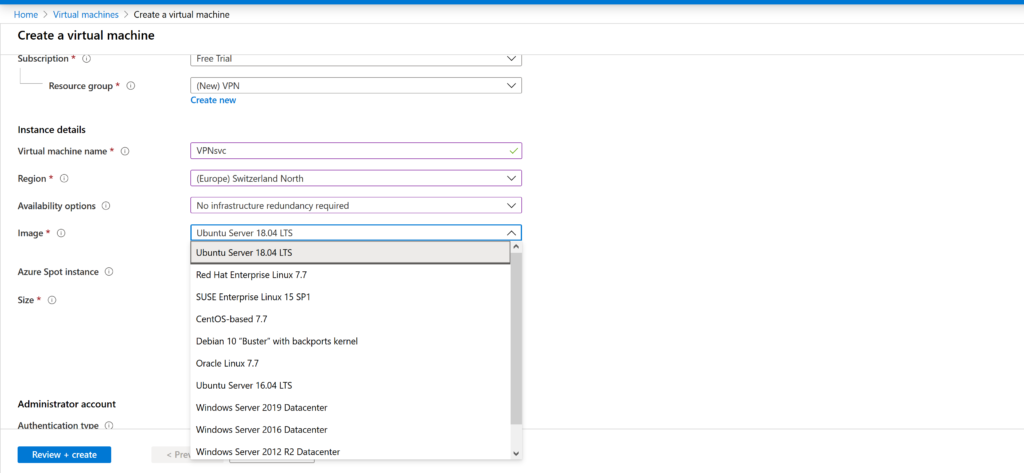Click the Create new resource group link
Image resolution: width=1024 pixels, height=473 pixels.
pyautogui.click(x=213, y=100)
